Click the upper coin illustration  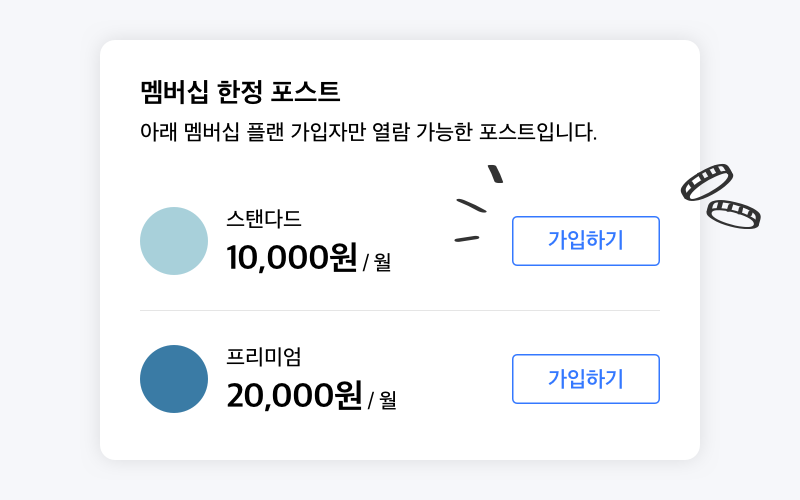[707, 182]
